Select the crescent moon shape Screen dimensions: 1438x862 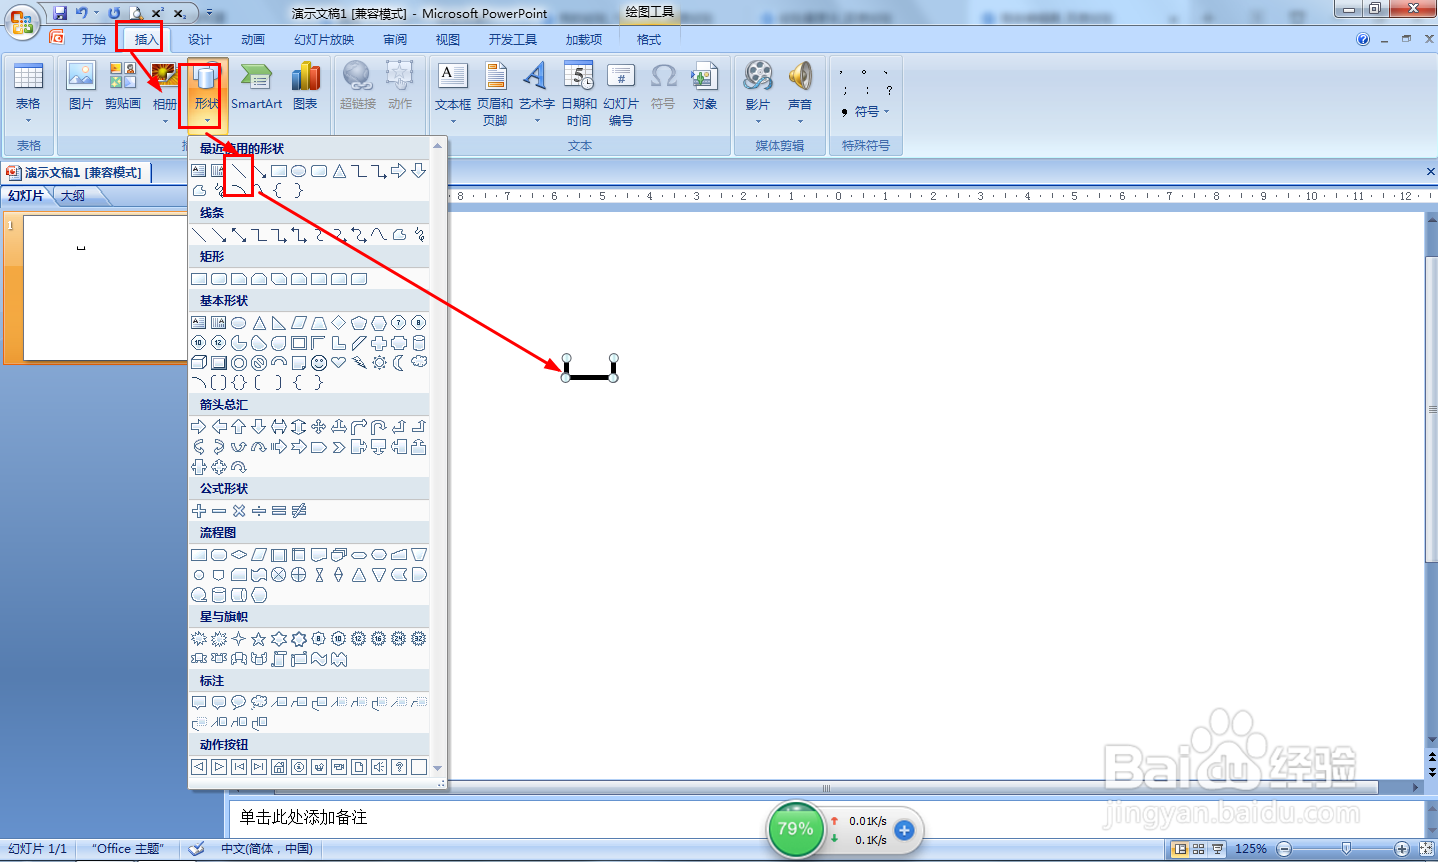399,362
